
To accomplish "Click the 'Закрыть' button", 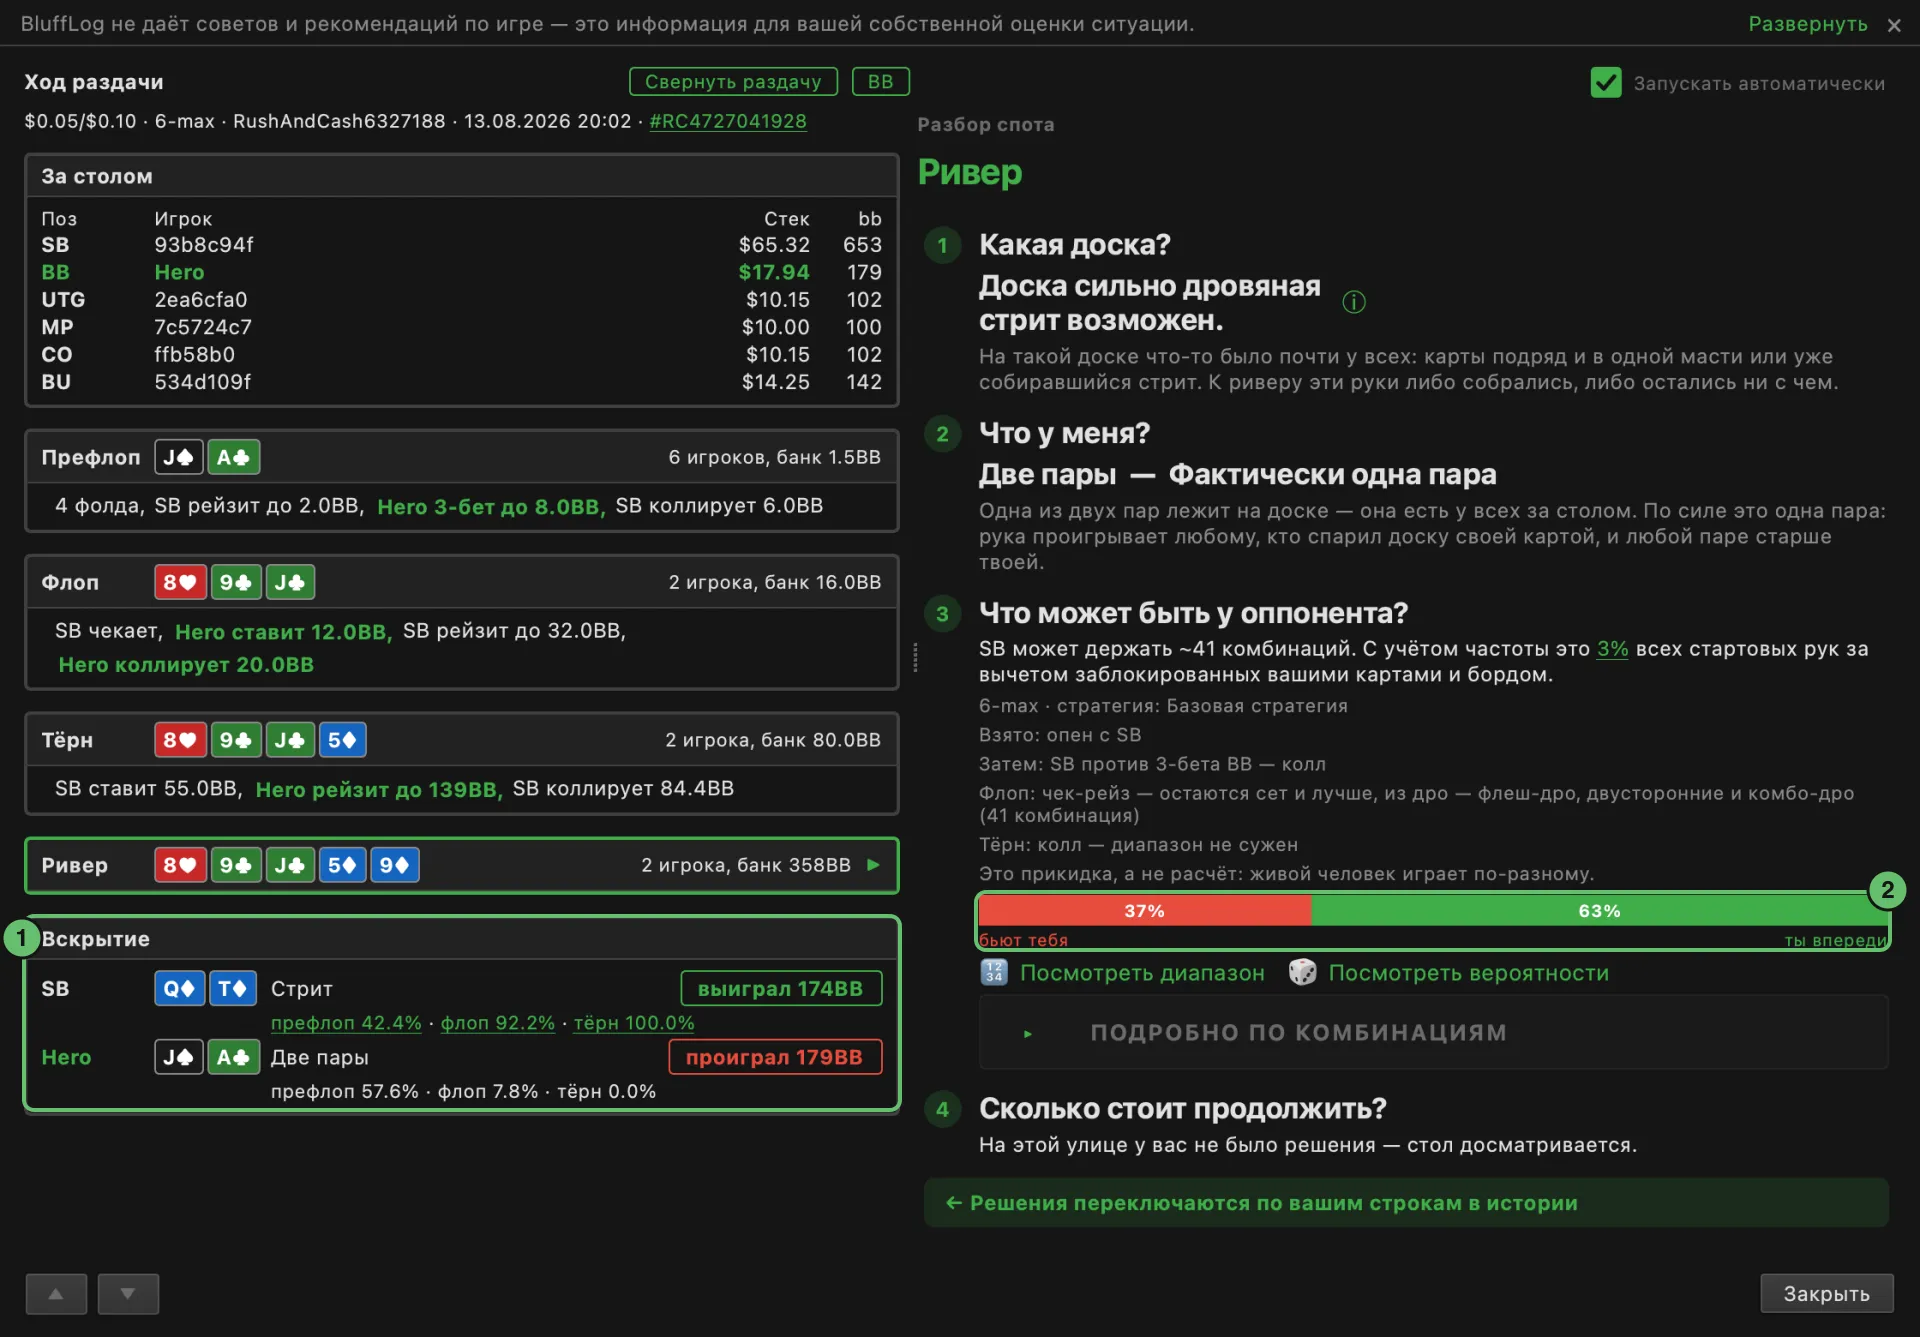I will tap(1826, 1293).
